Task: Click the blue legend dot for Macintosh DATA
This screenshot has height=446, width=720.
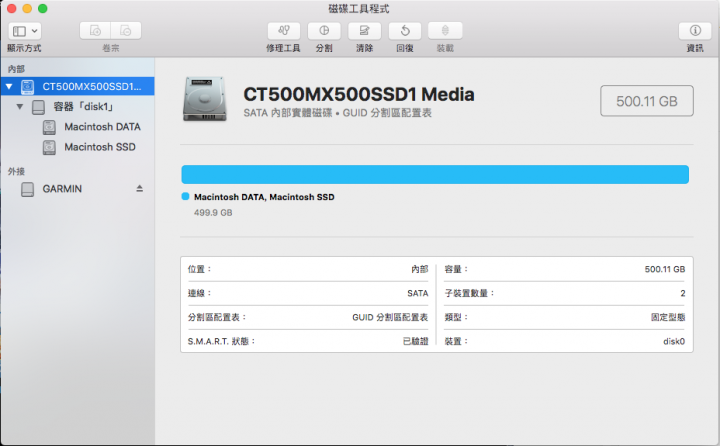Action: click(x=186, y=197)
